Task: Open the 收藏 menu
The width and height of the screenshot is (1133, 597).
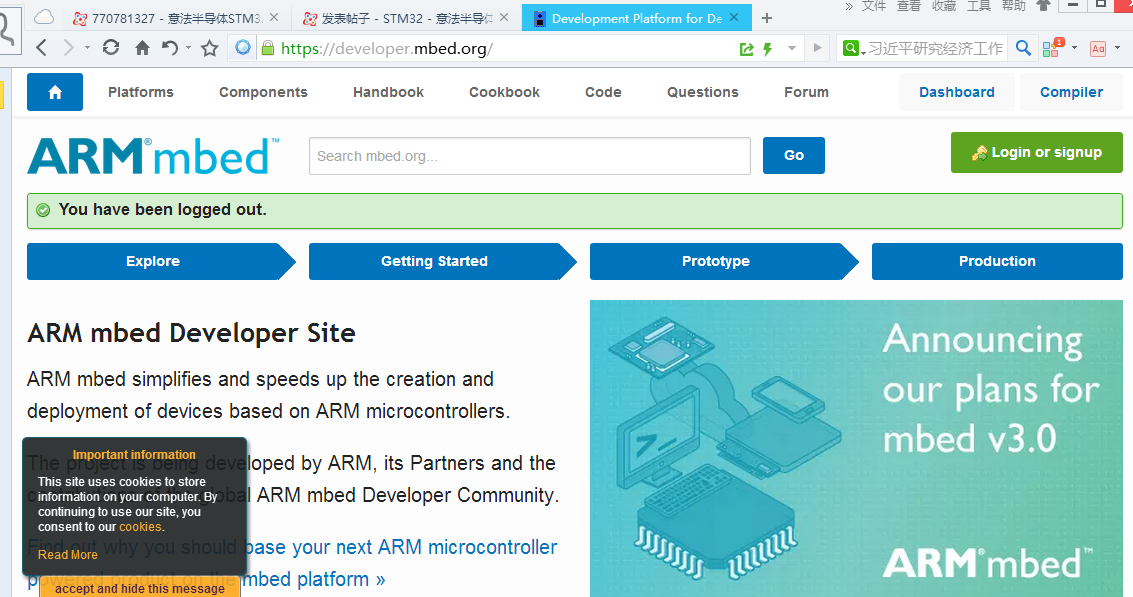Action: point(944,6)
